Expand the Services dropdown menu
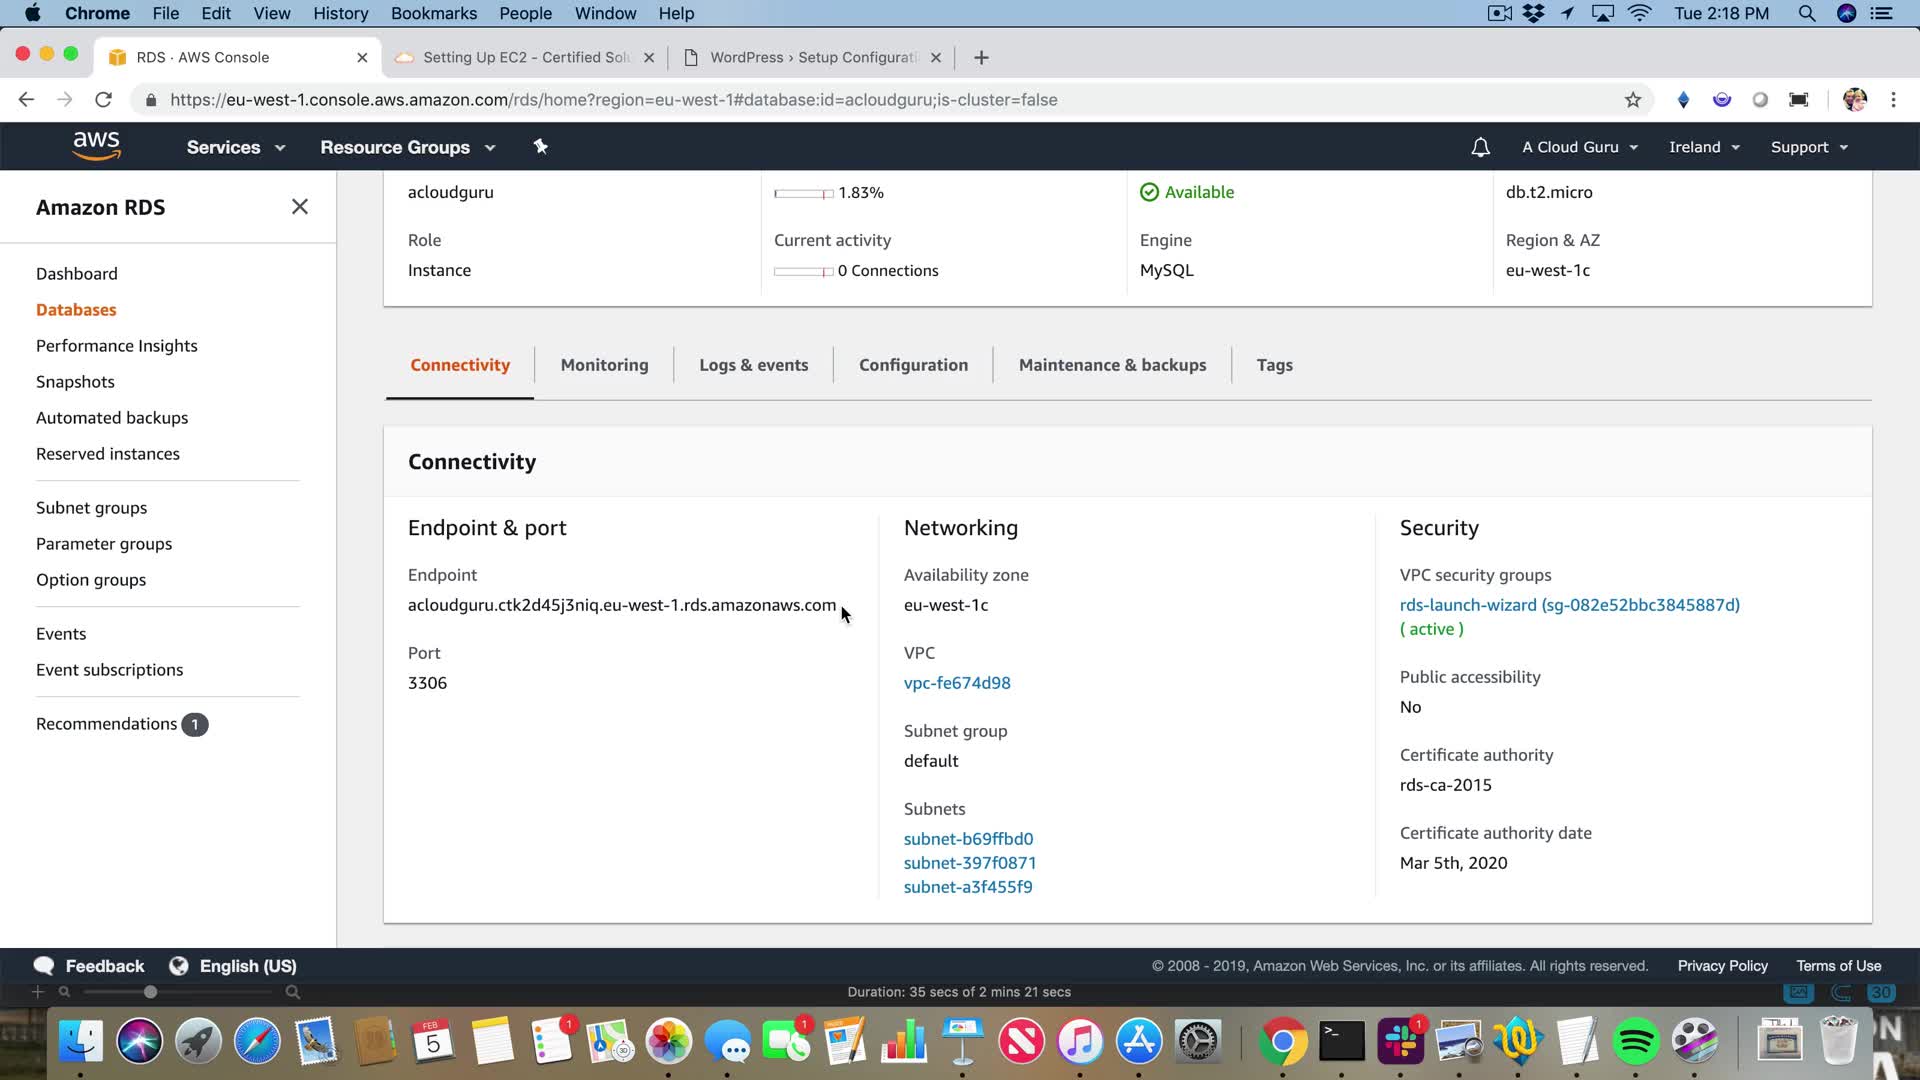 [x=235, y=147]
